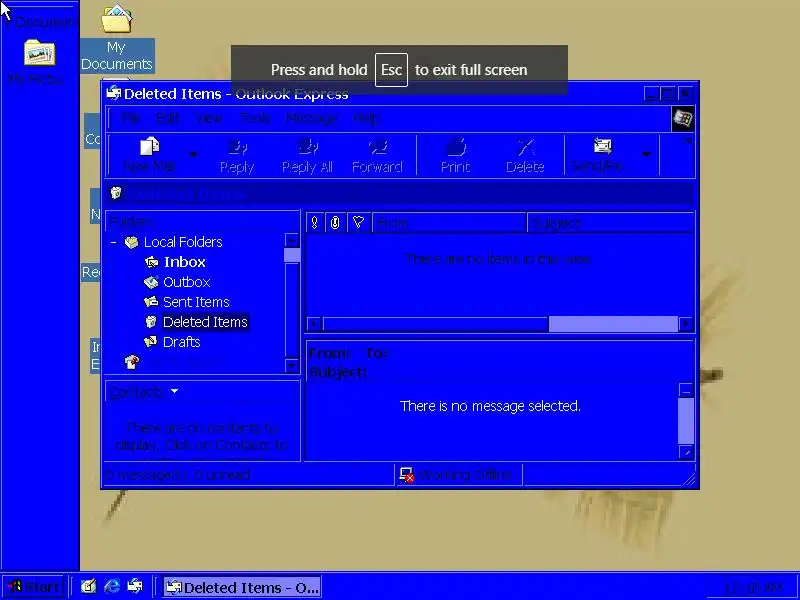Click the Sent Items folder icon
The height and width of the screenshot is (600, 800).
151,302
